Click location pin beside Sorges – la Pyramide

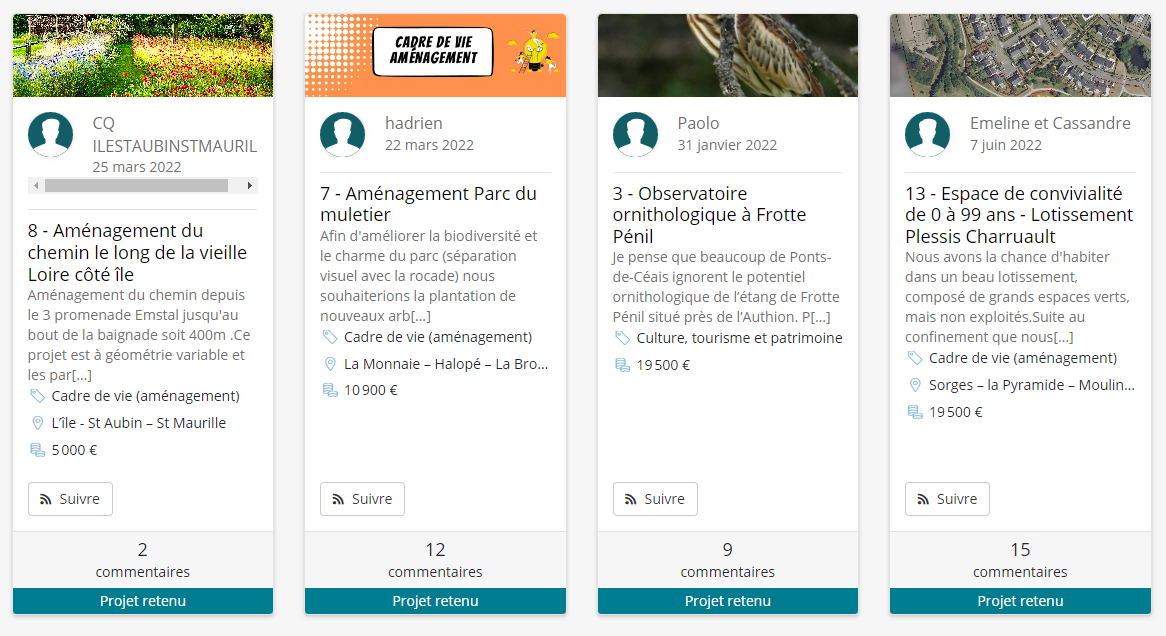pos(915,385)
